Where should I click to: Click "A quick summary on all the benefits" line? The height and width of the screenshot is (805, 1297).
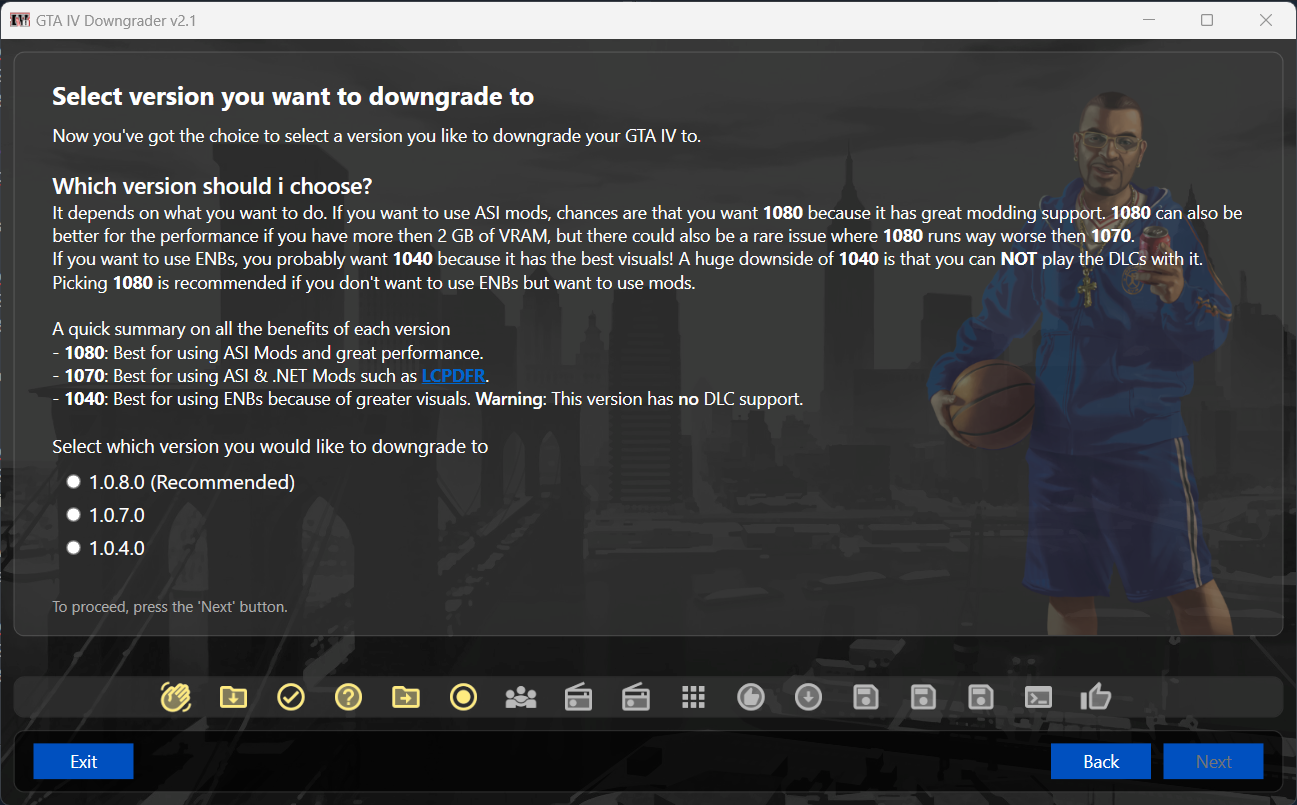click(x=251, y=329)
